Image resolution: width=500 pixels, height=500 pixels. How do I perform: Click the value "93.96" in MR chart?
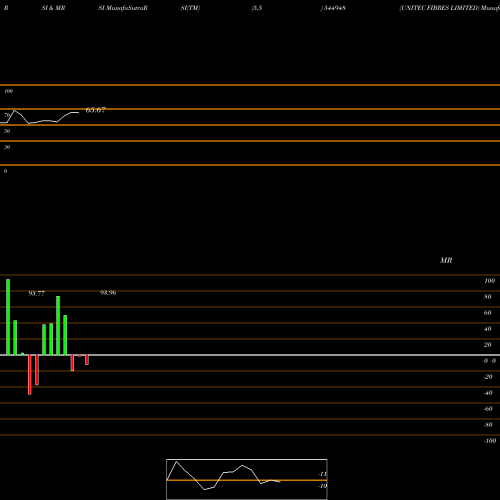tap(108, 293)
